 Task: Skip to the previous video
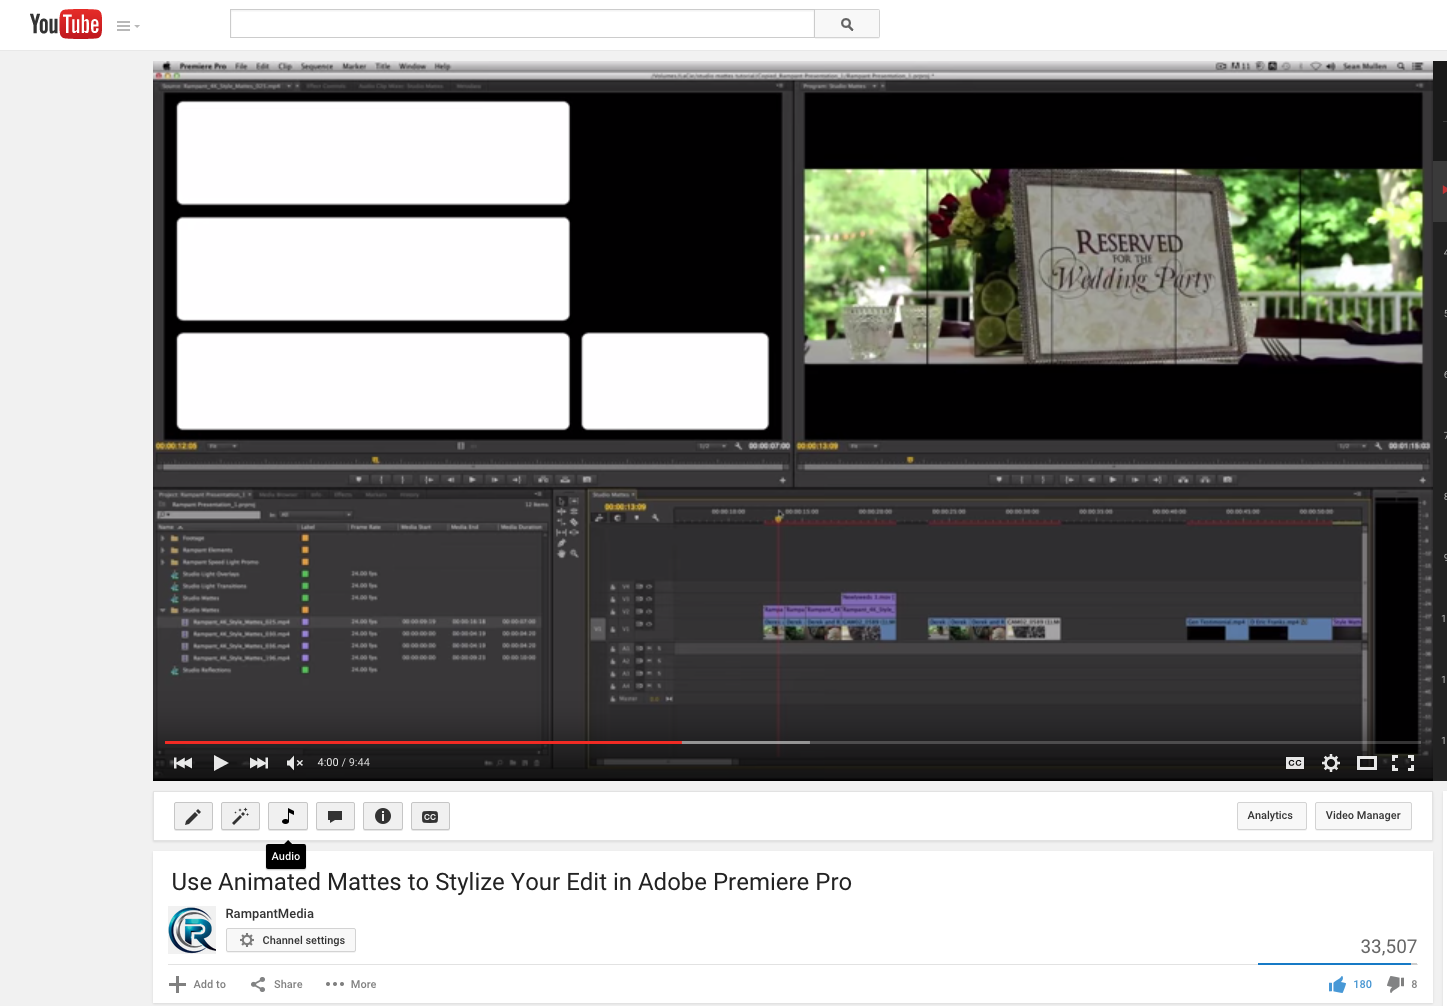[183, 763]
